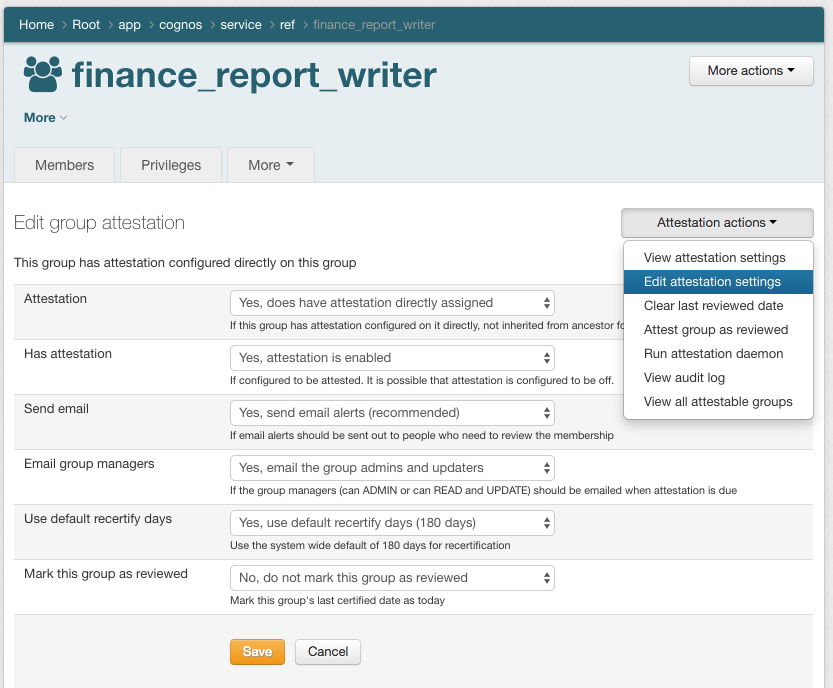Viewport: 833px width, 688px height.
Task: Choose Edit attestation settings from menu
Action: point(712,282)
